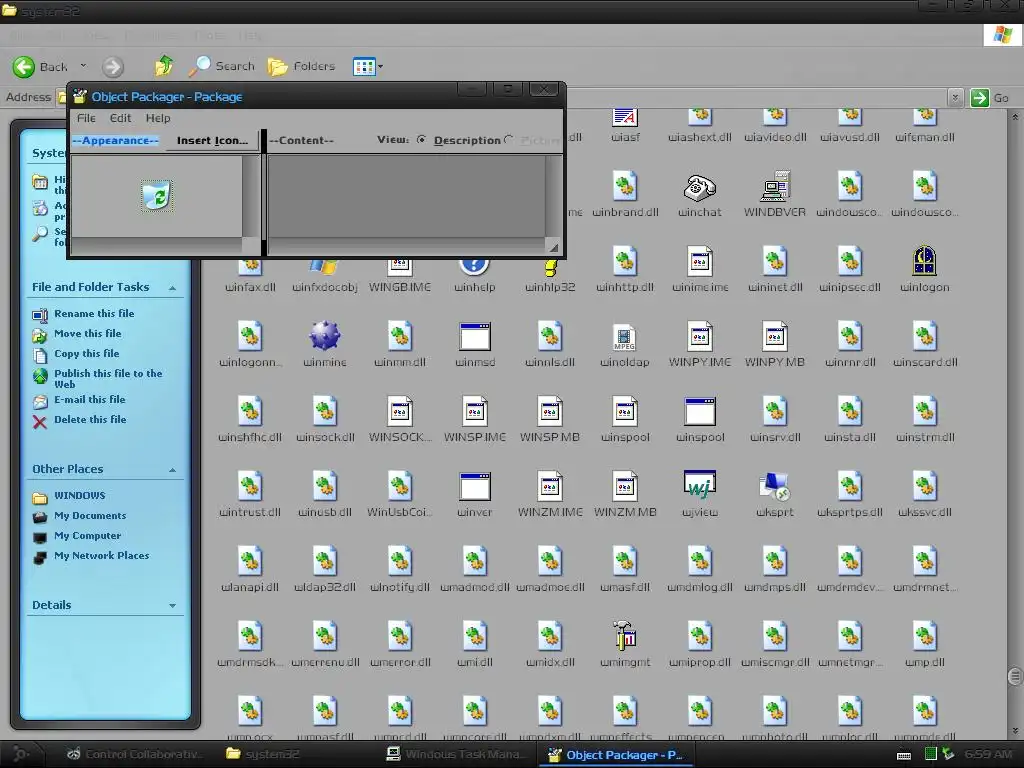Image resolution: width=1024 pixels, height=768 pixels.
Task: Click the Appearance pane label
Action: pyautogui.click(x=116, y=140)
